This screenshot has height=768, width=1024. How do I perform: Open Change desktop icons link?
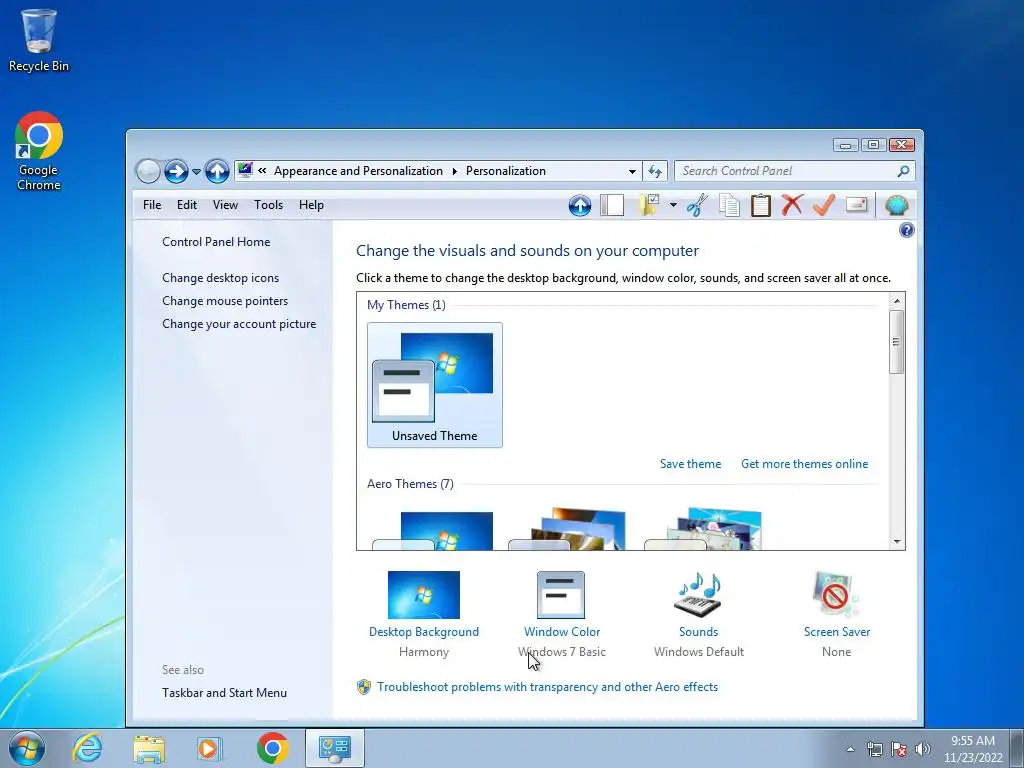click(x=220, y=278)
